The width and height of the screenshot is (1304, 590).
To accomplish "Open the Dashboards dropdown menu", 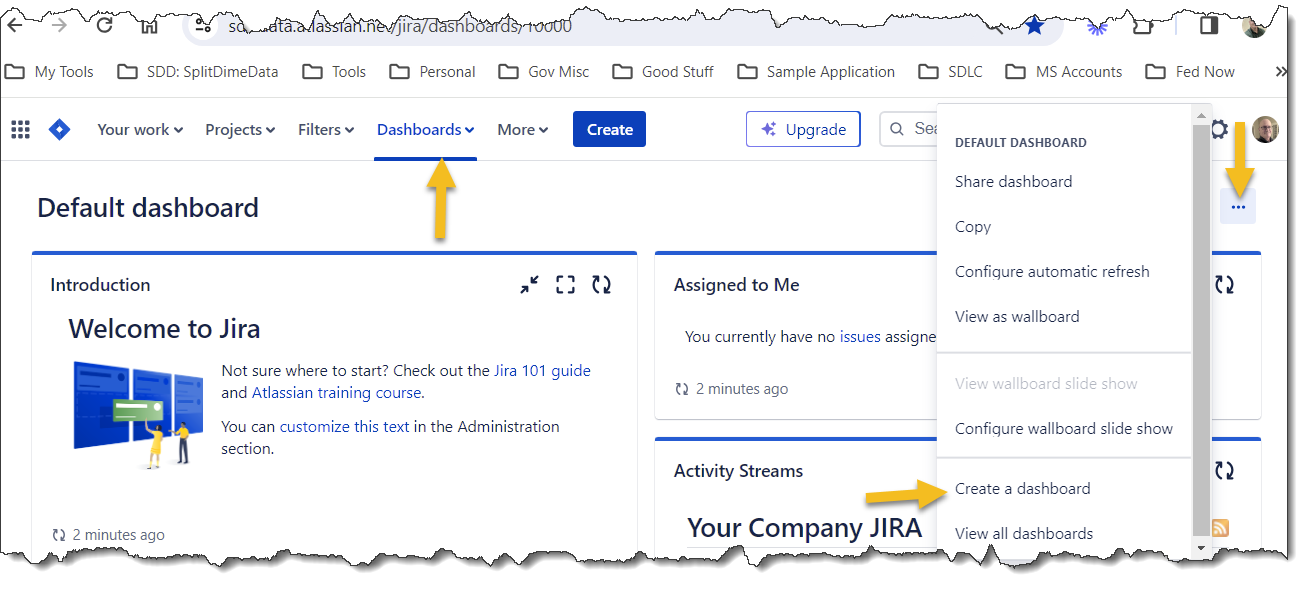I will pos(425,129).
